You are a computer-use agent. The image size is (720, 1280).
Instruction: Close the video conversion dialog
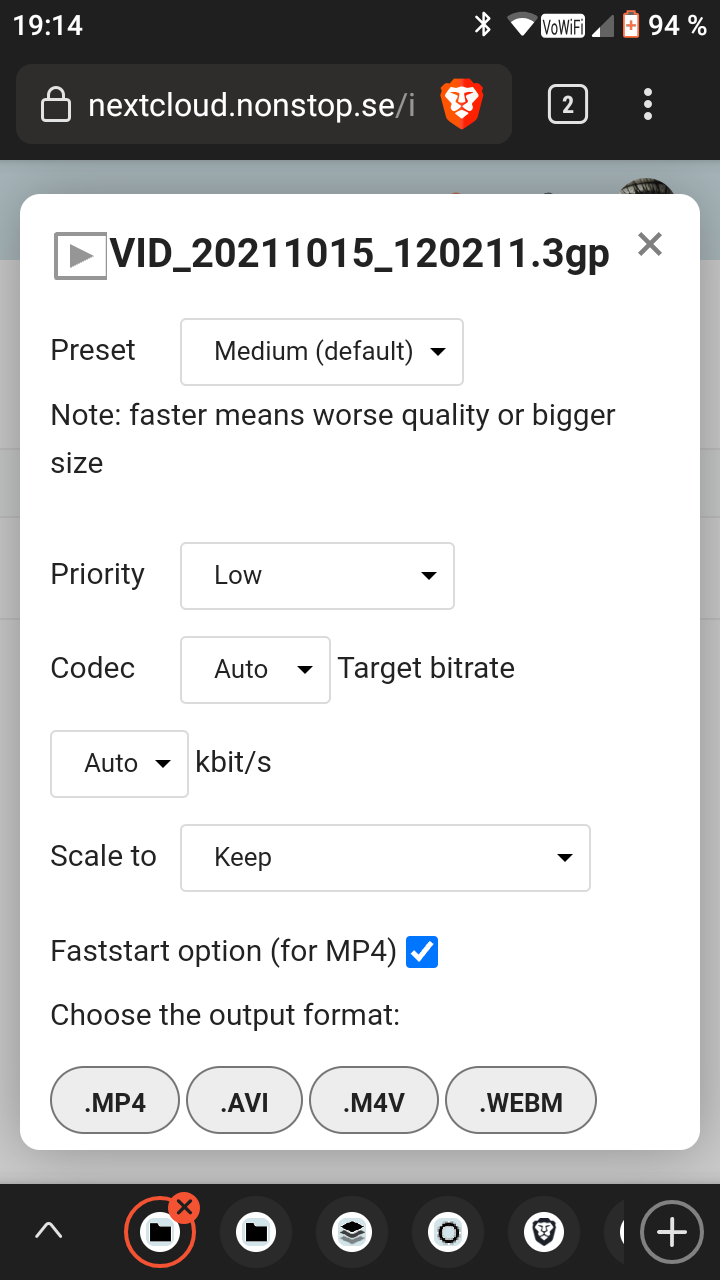650,244
